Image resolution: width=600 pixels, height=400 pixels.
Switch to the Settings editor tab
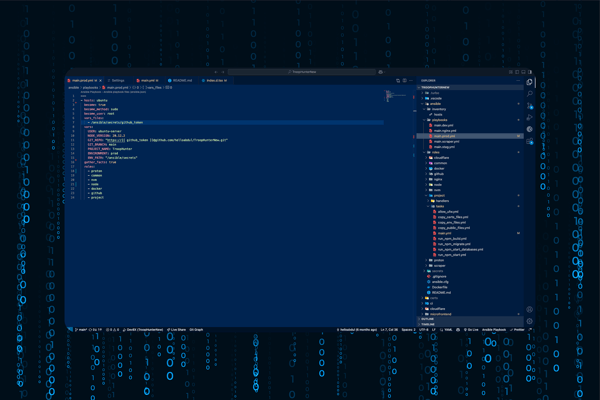(117, 80)
